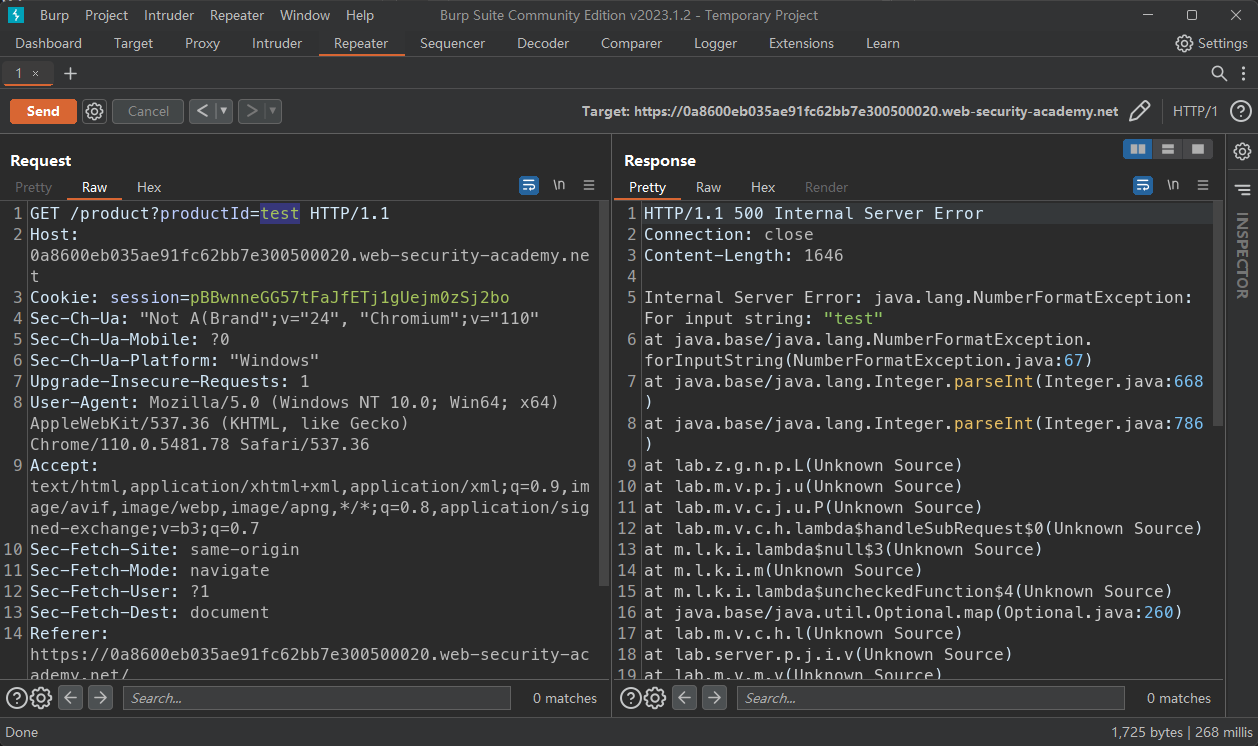
Task: Show Response in Hex view
Action: (763, 187)
